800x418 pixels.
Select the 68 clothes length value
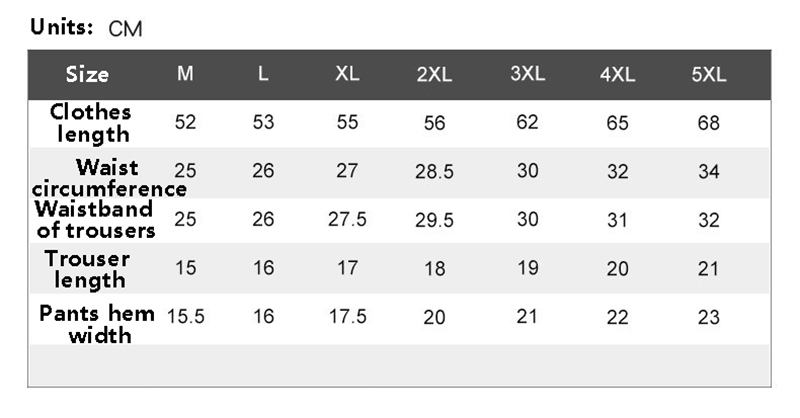[x=709, y=123]
